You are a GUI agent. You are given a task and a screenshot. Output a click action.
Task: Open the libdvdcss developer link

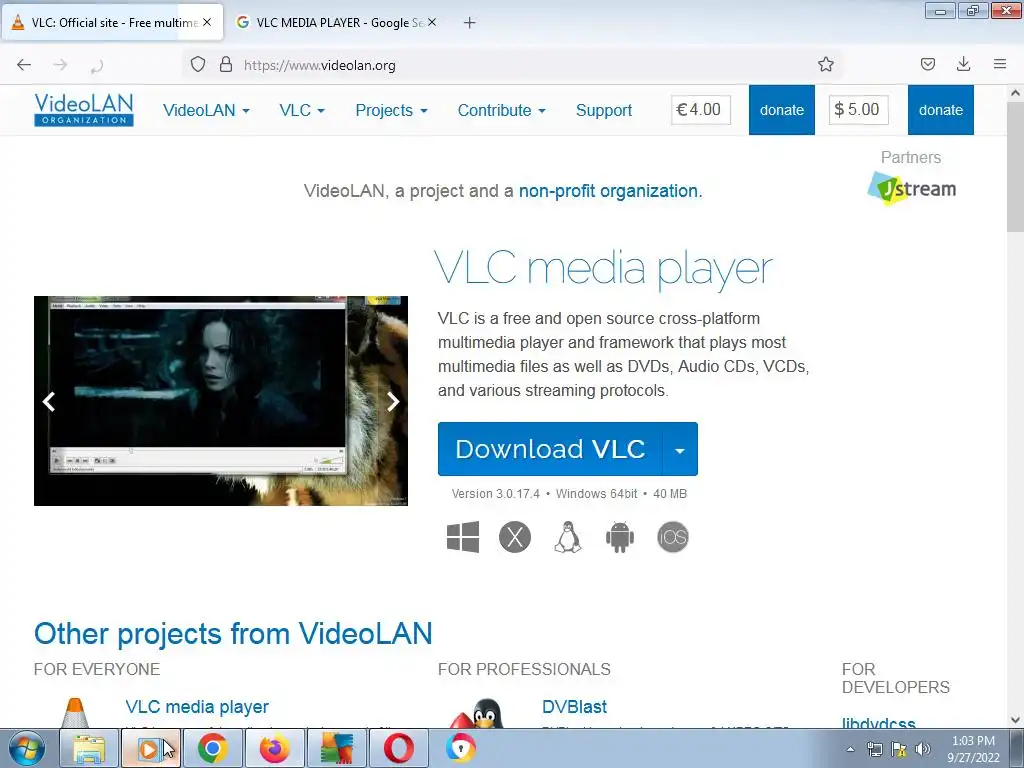click(879, 722)
